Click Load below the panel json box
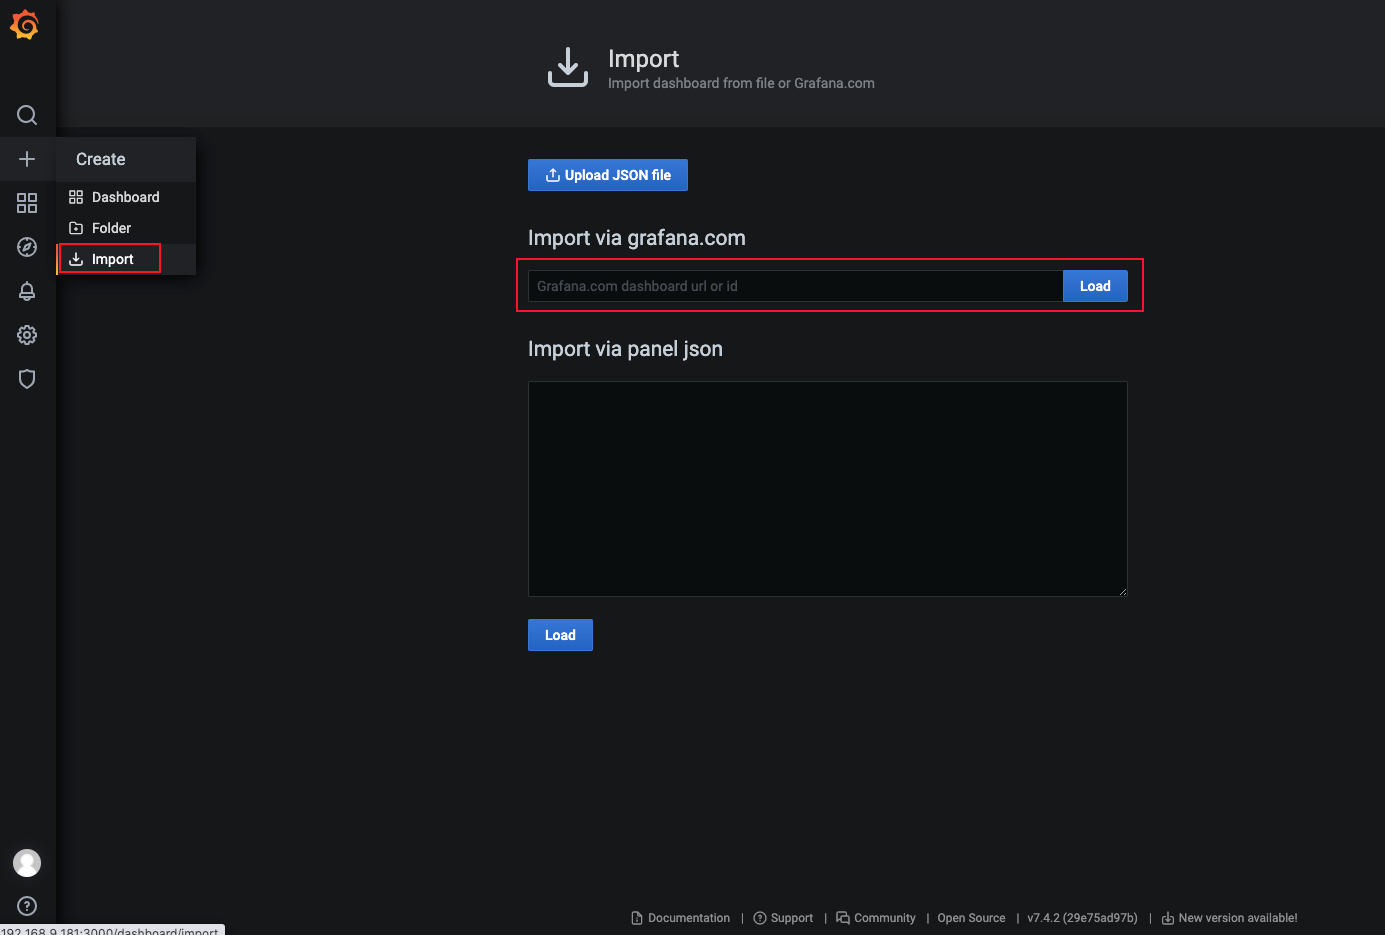The width and height of the screenshot is (1385, 935). pyautogui.click(x=560, y=635)
